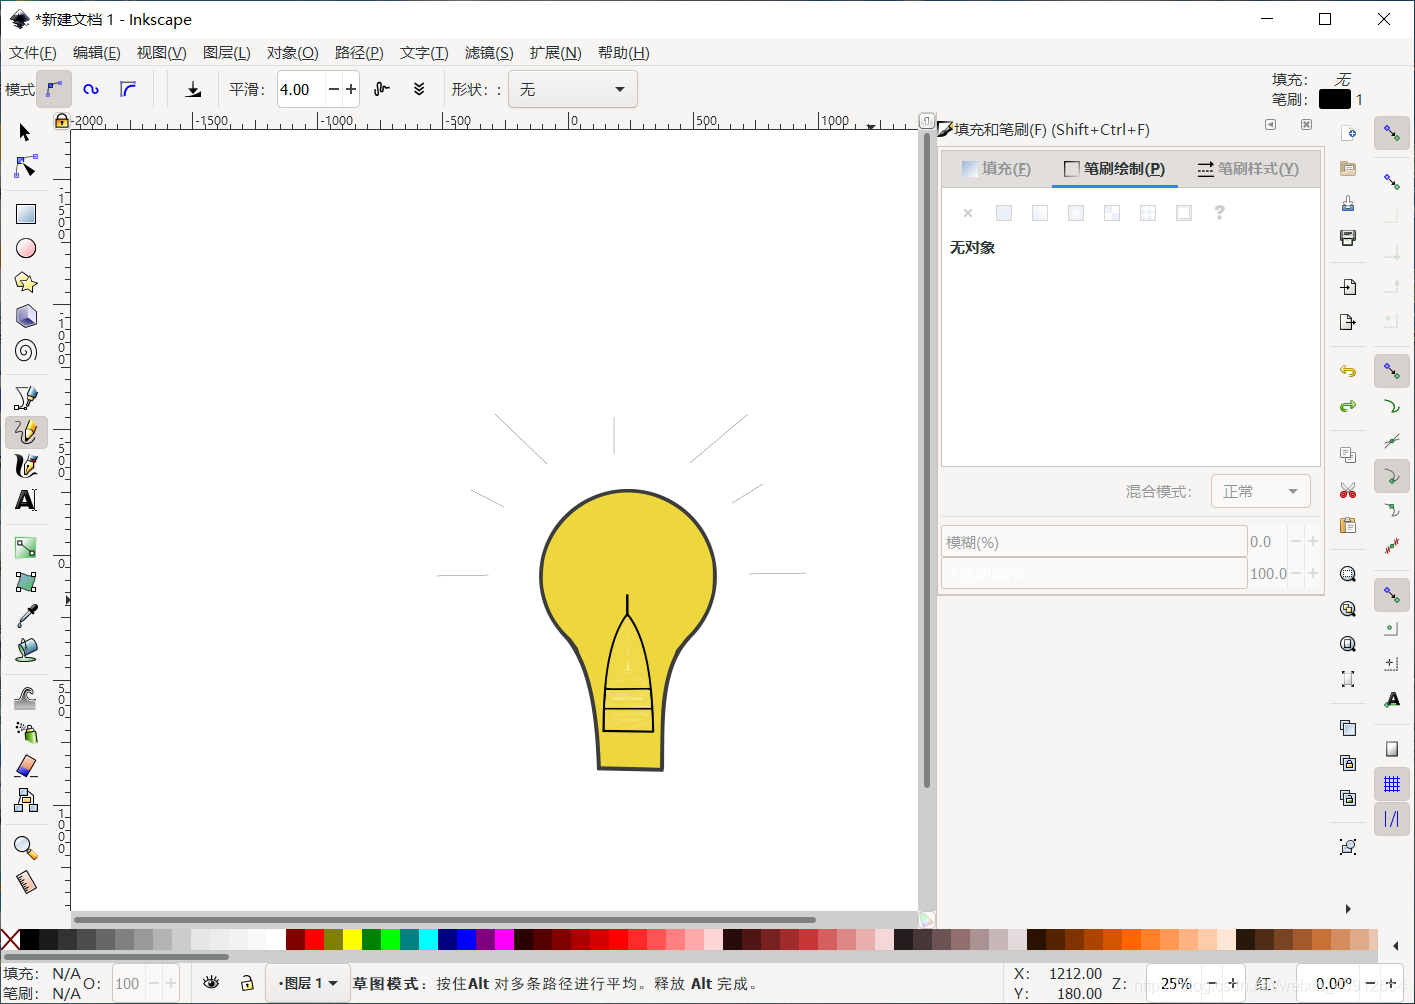This screenshot has height=1004, width=1415.
Task: Select the Gradient tool
Action: click(x=26, y=548)
